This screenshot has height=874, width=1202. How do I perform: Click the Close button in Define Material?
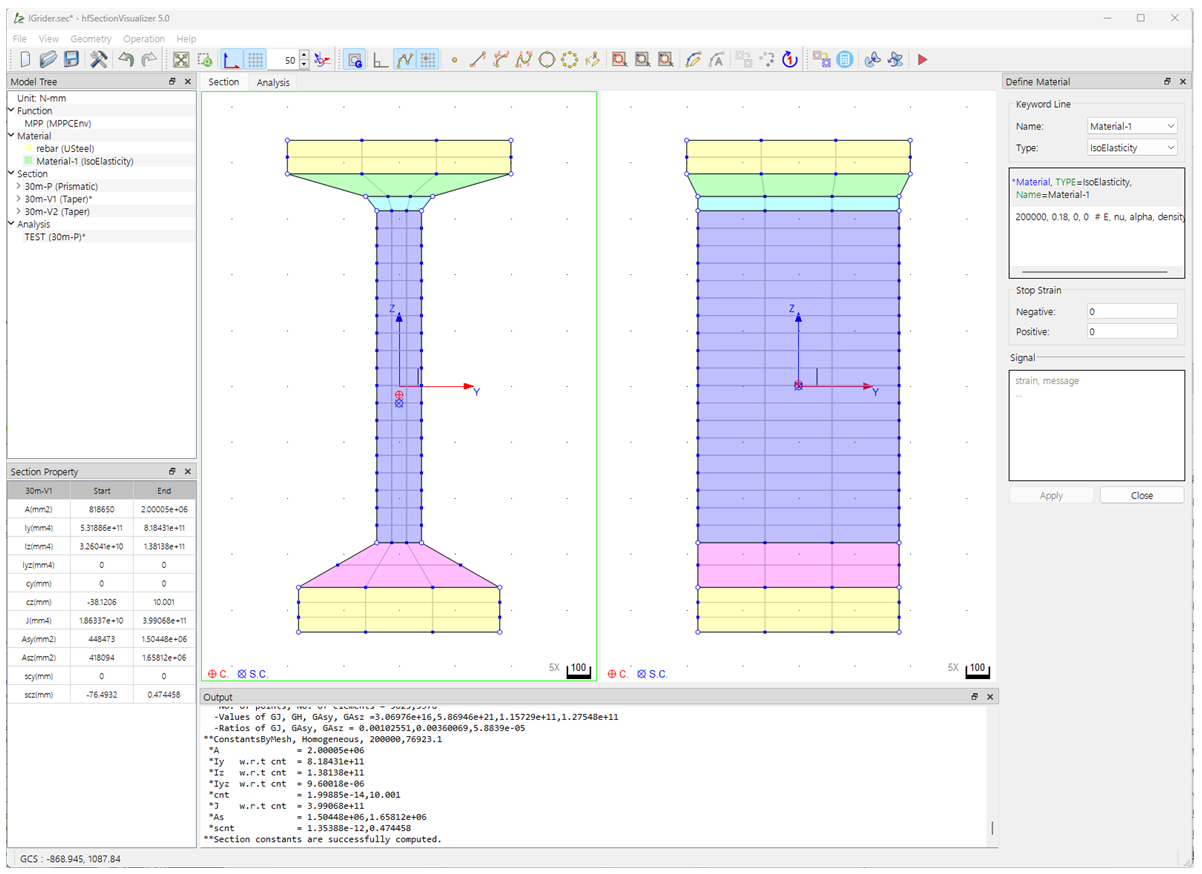1142,495
